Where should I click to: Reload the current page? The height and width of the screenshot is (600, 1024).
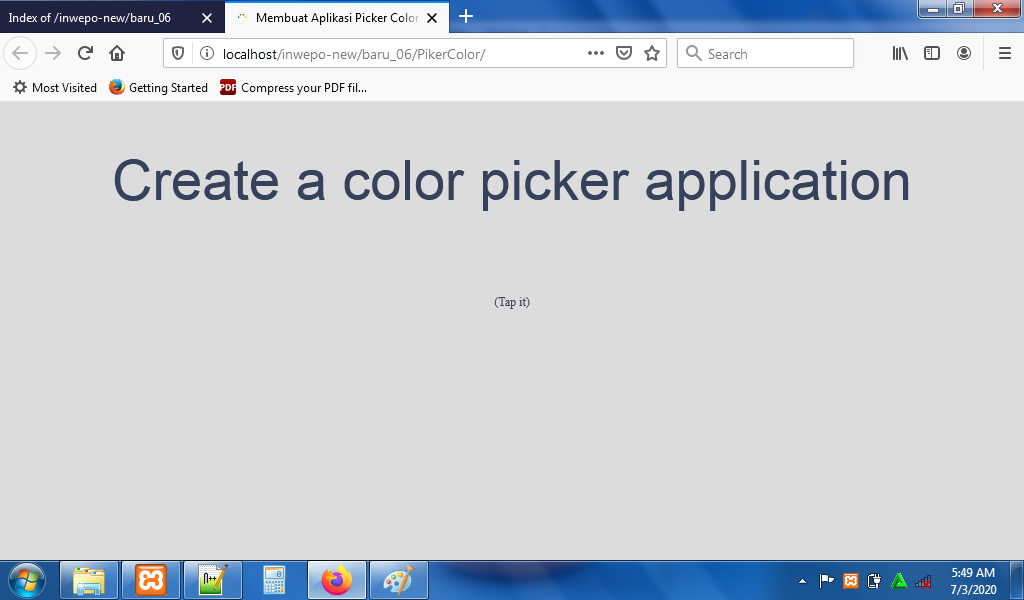[x=85, y=54]
